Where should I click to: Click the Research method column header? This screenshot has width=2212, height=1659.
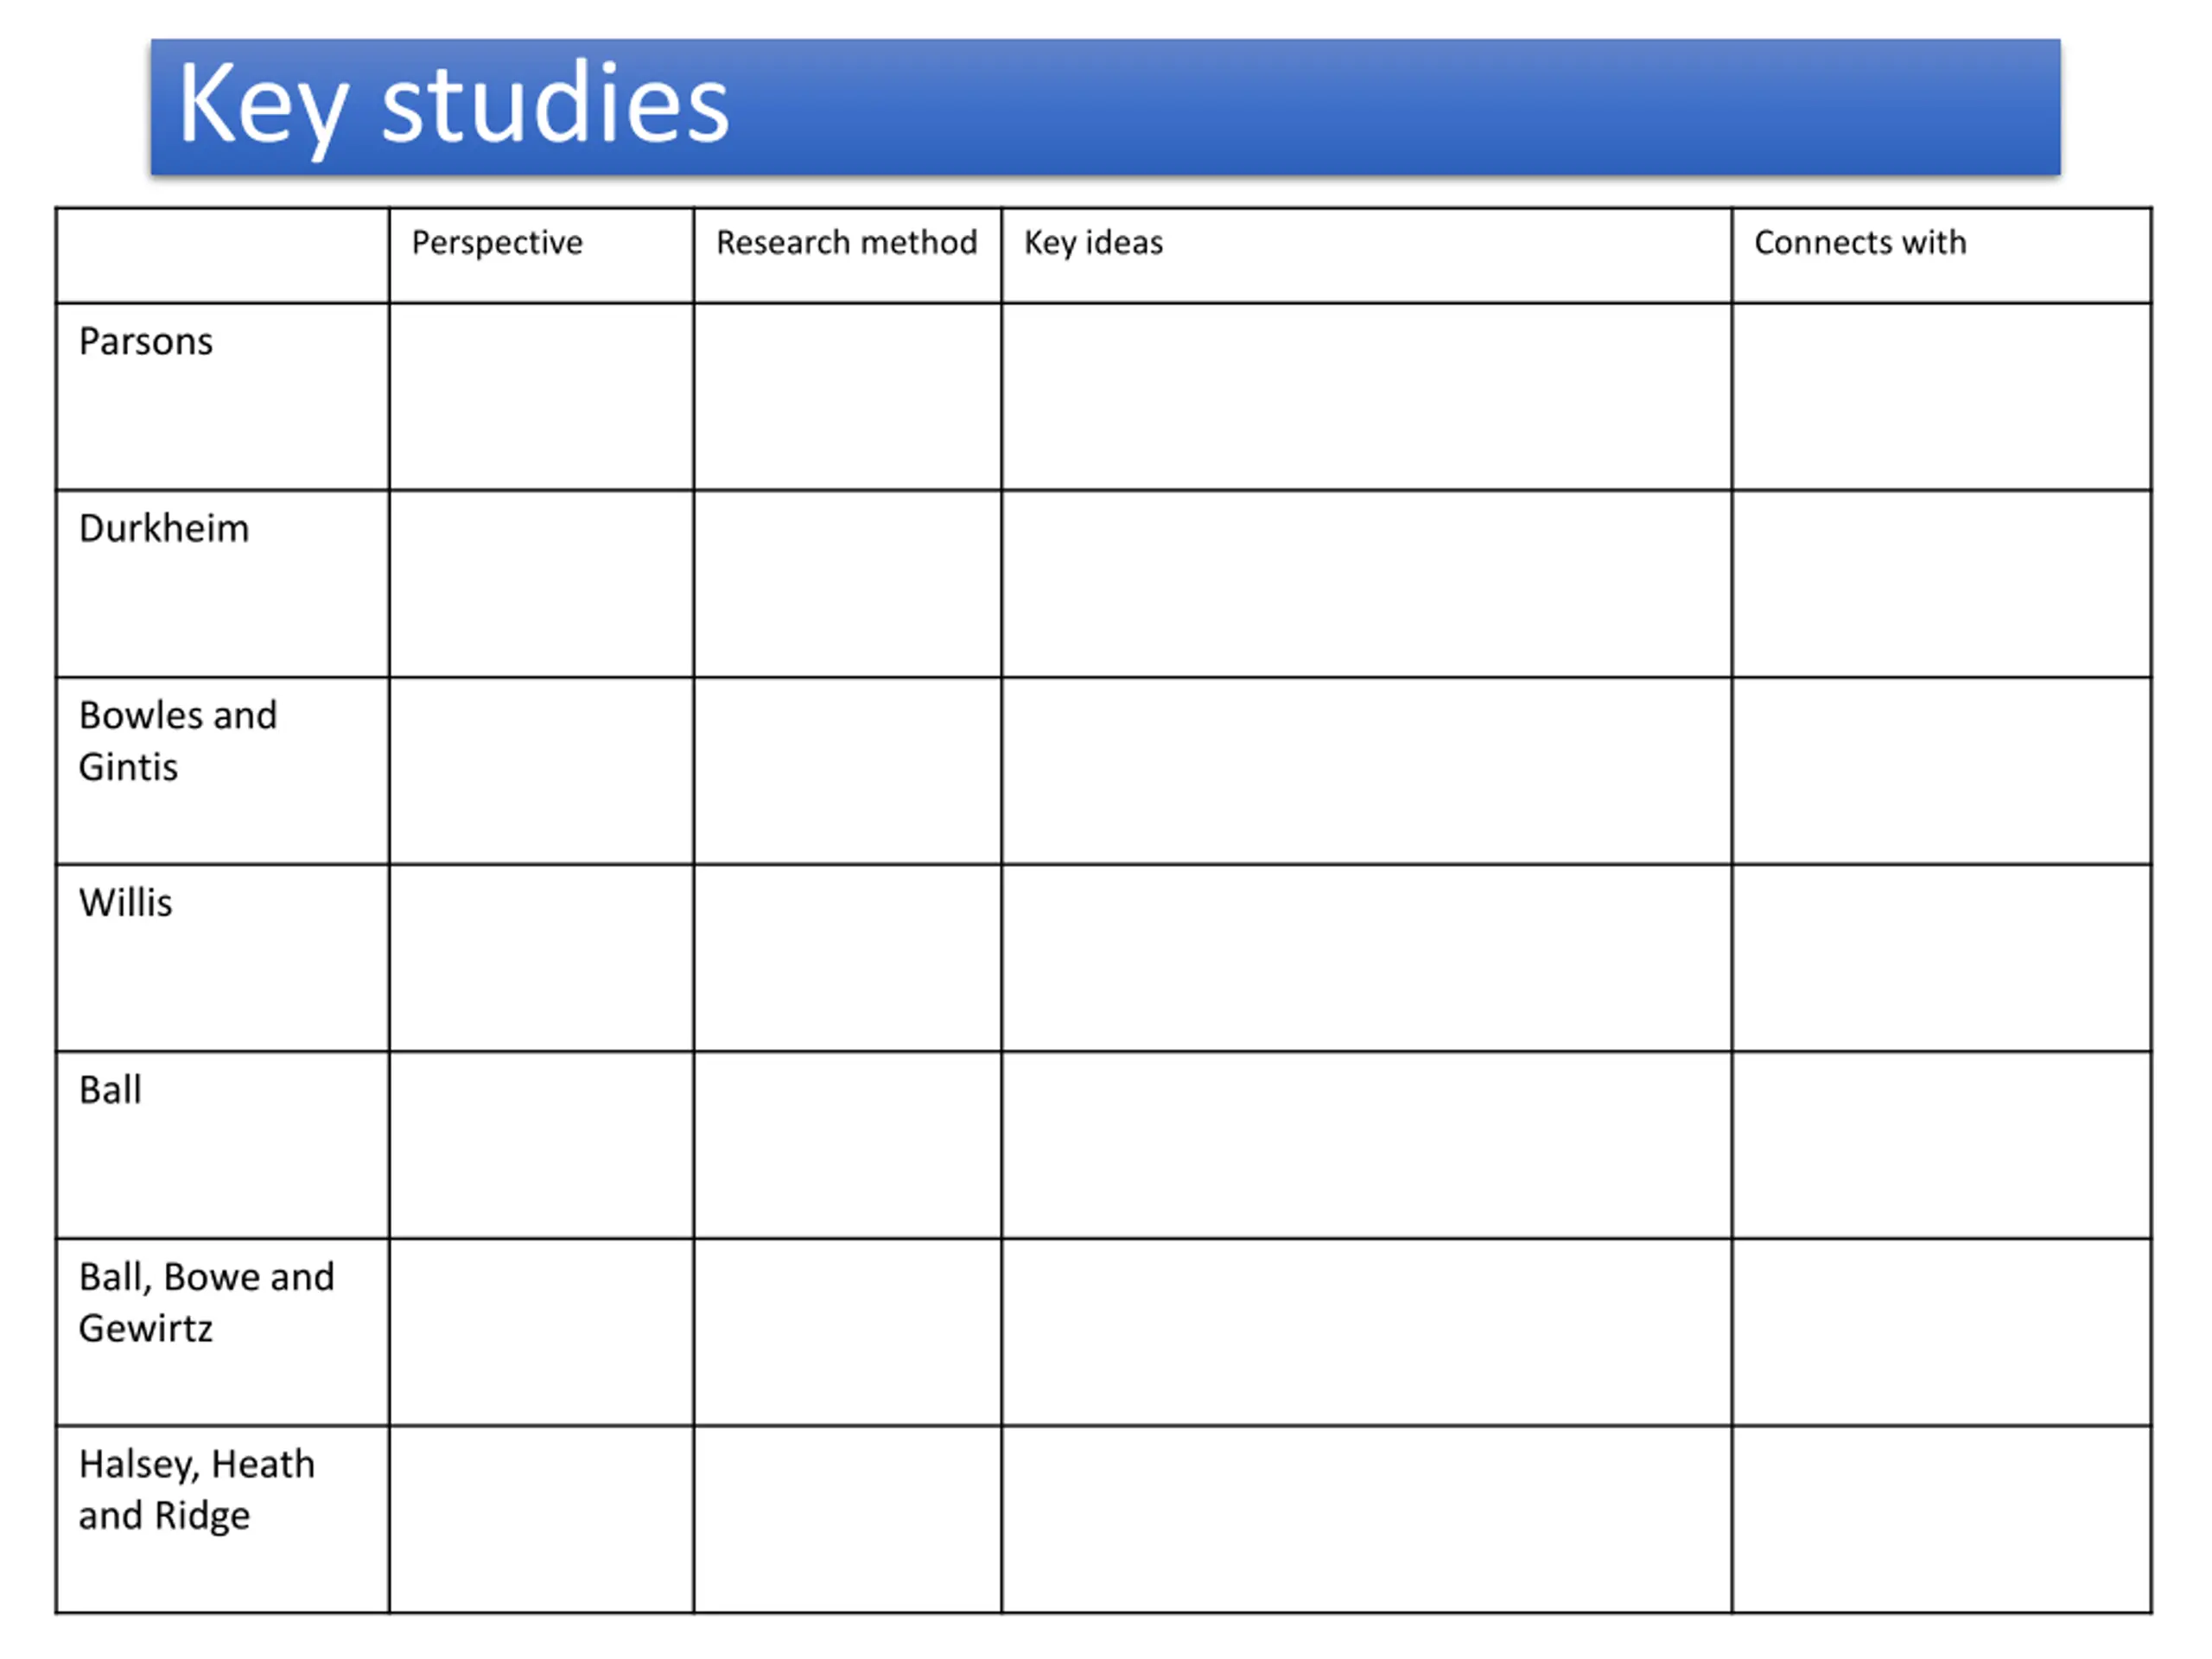click(x=846, y=243)
